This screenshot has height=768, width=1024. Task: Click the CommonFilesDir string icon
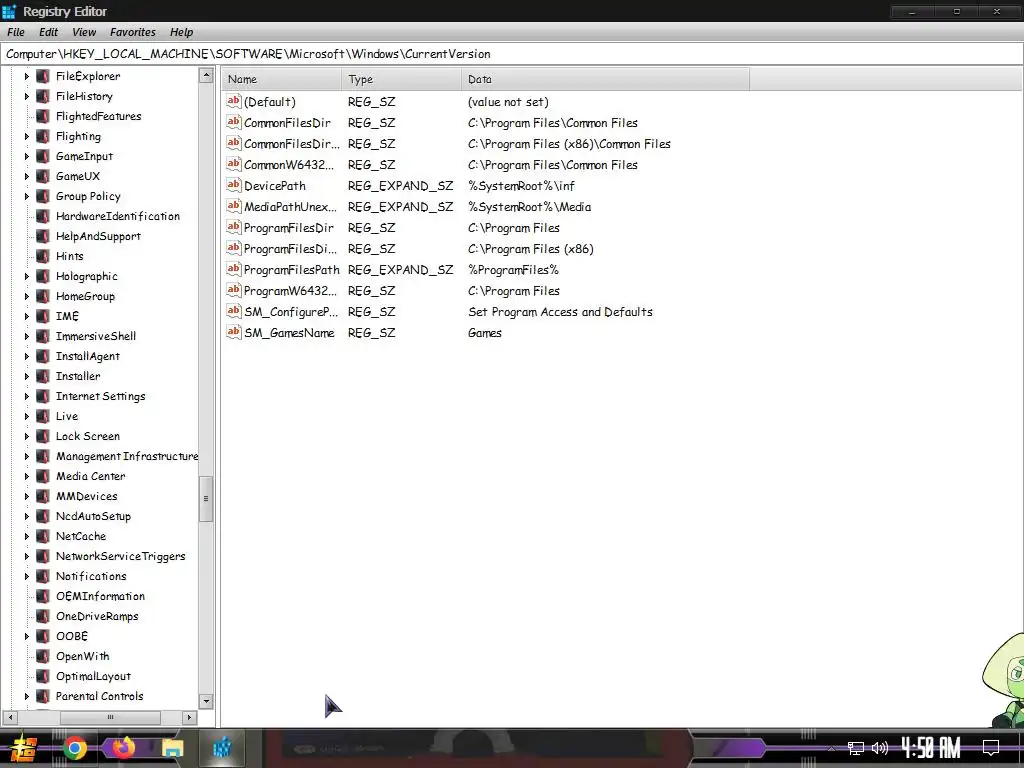(x=234, y=122)
